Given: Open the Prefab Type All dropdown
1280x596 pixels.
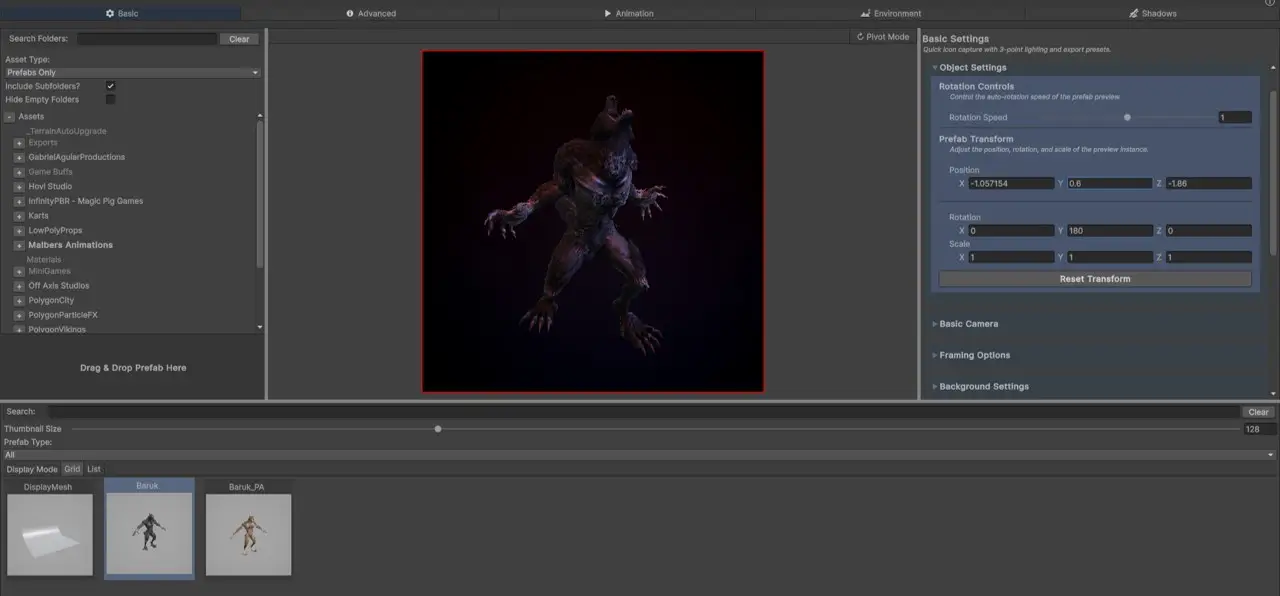Looking at the screenshot, I should coord(639,455).
